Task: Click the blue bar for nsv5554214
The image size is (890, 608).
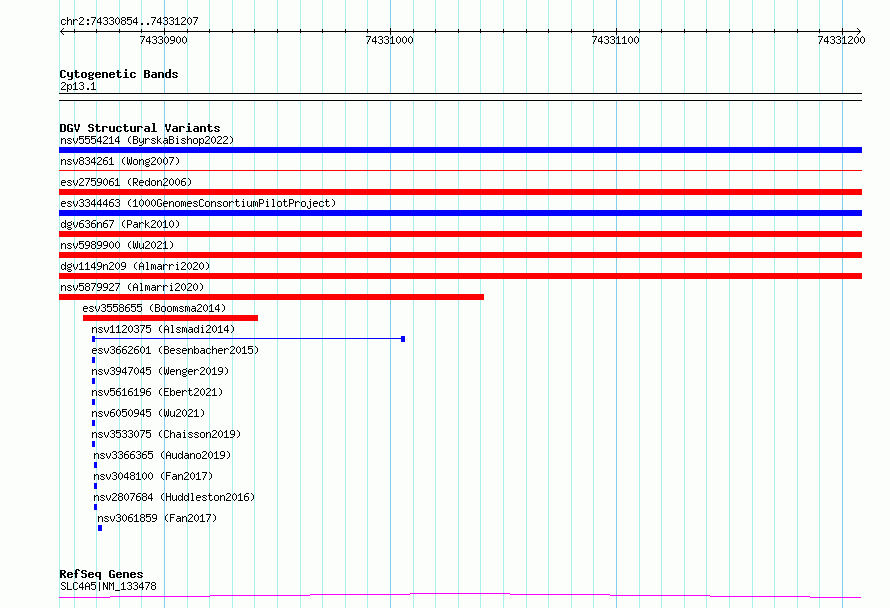Action: point(460,150)
